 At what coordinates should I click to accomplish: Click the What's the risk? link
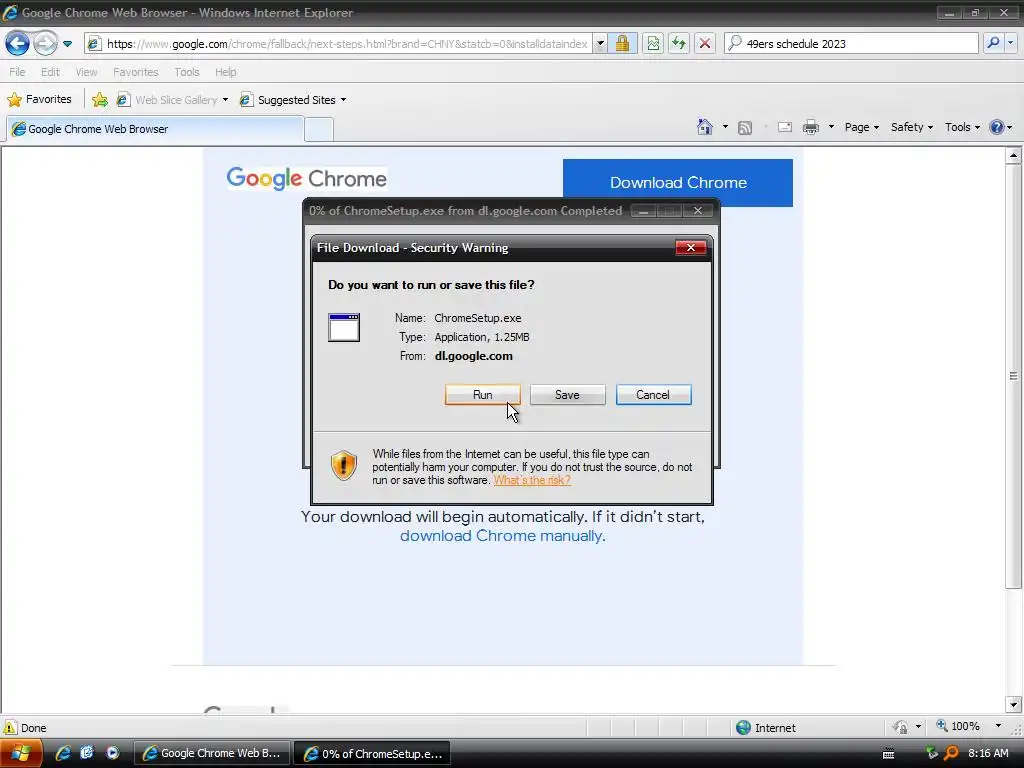coord(532,480)
